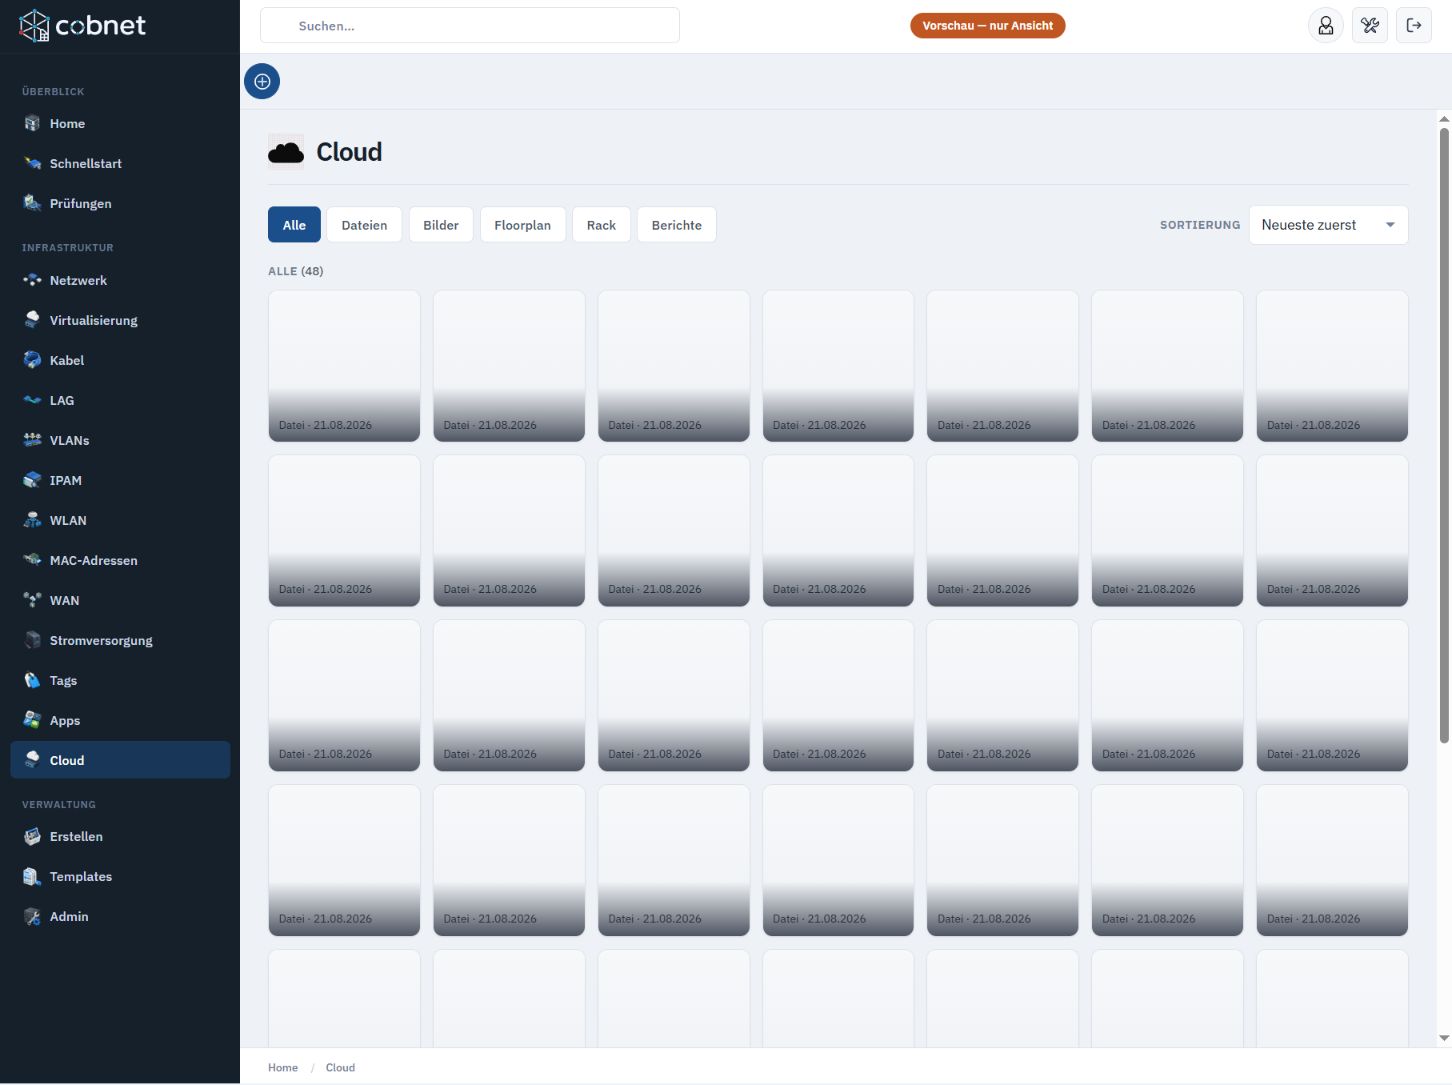Image resolution: width=1452 pixels, height=1085 pixels.
Task: Show only Bilder
Action: 441,225
